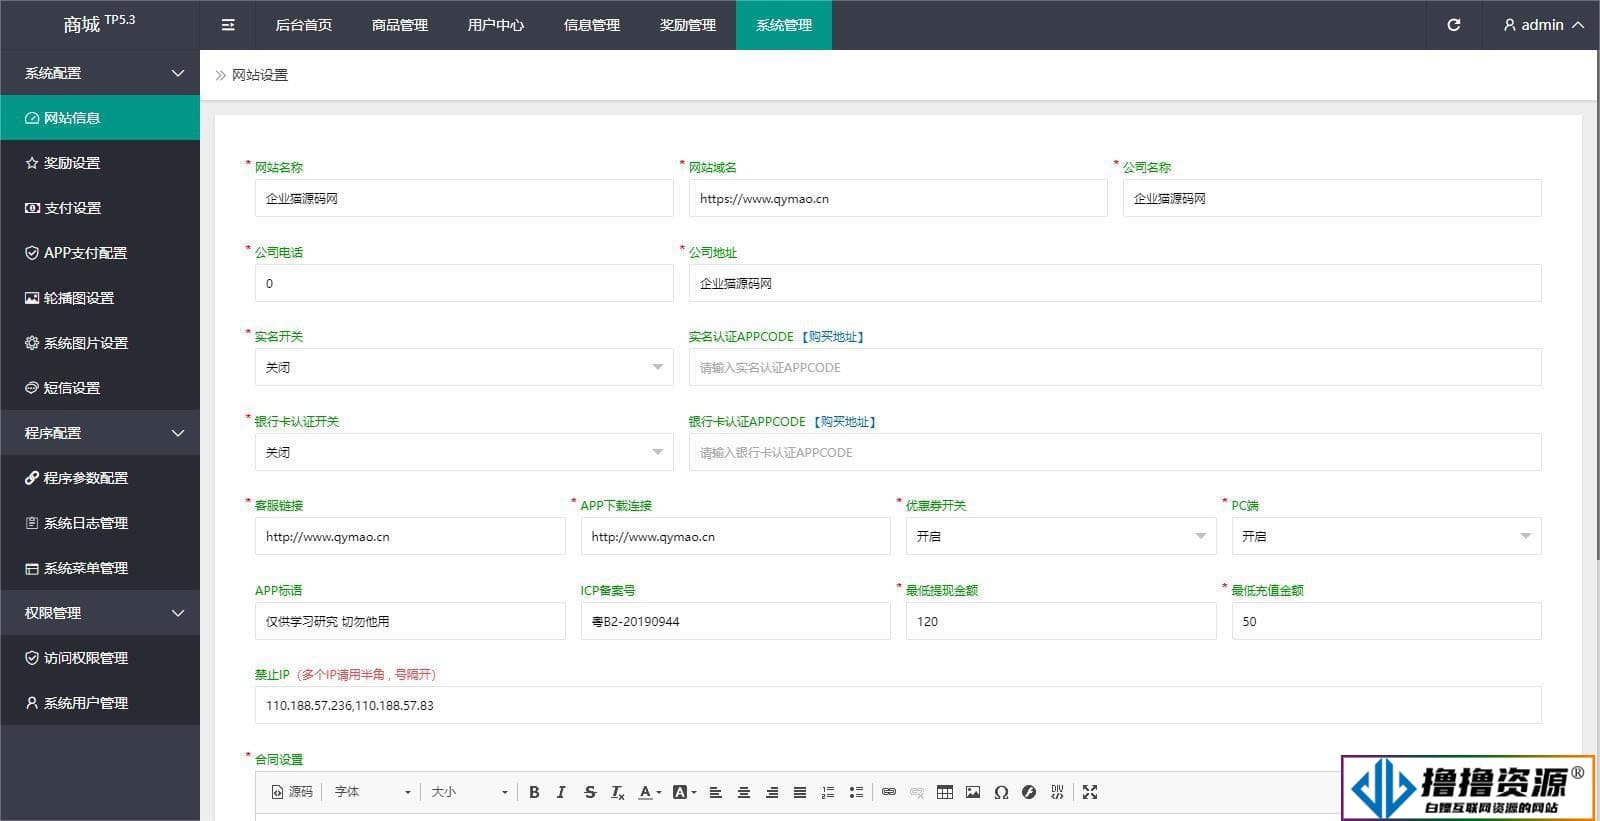
Task: Open the 实名开关 dropdown
Action: (x=464, y=367)
